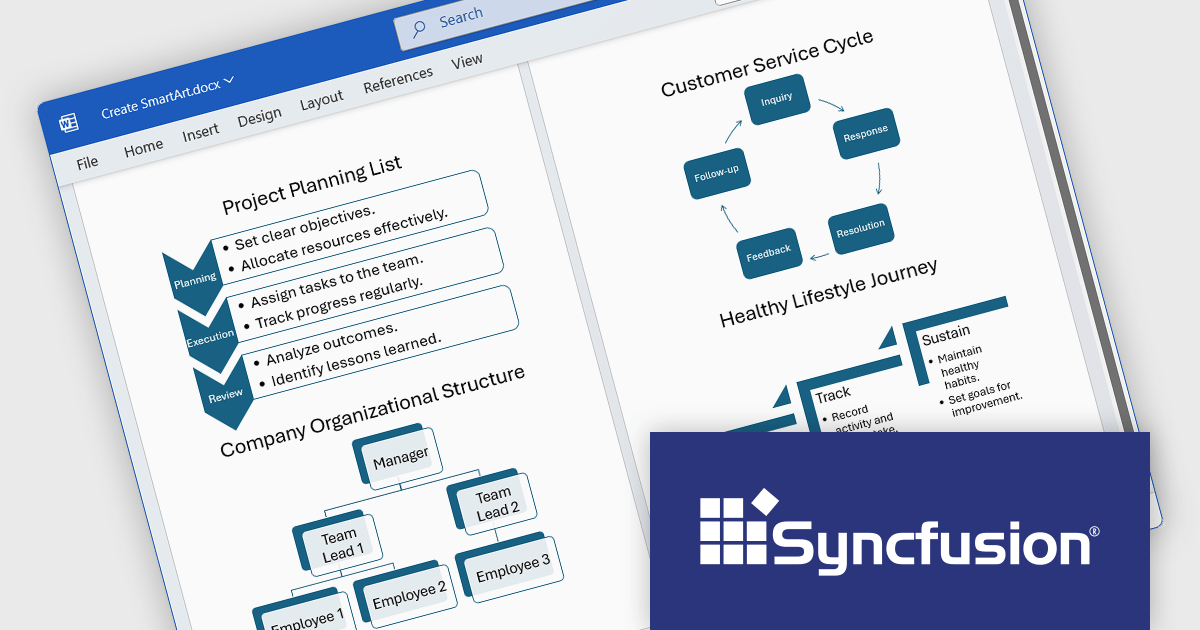
Task: Click the text 'Analyze outcomes.'
Action: (x=332, y=342)
